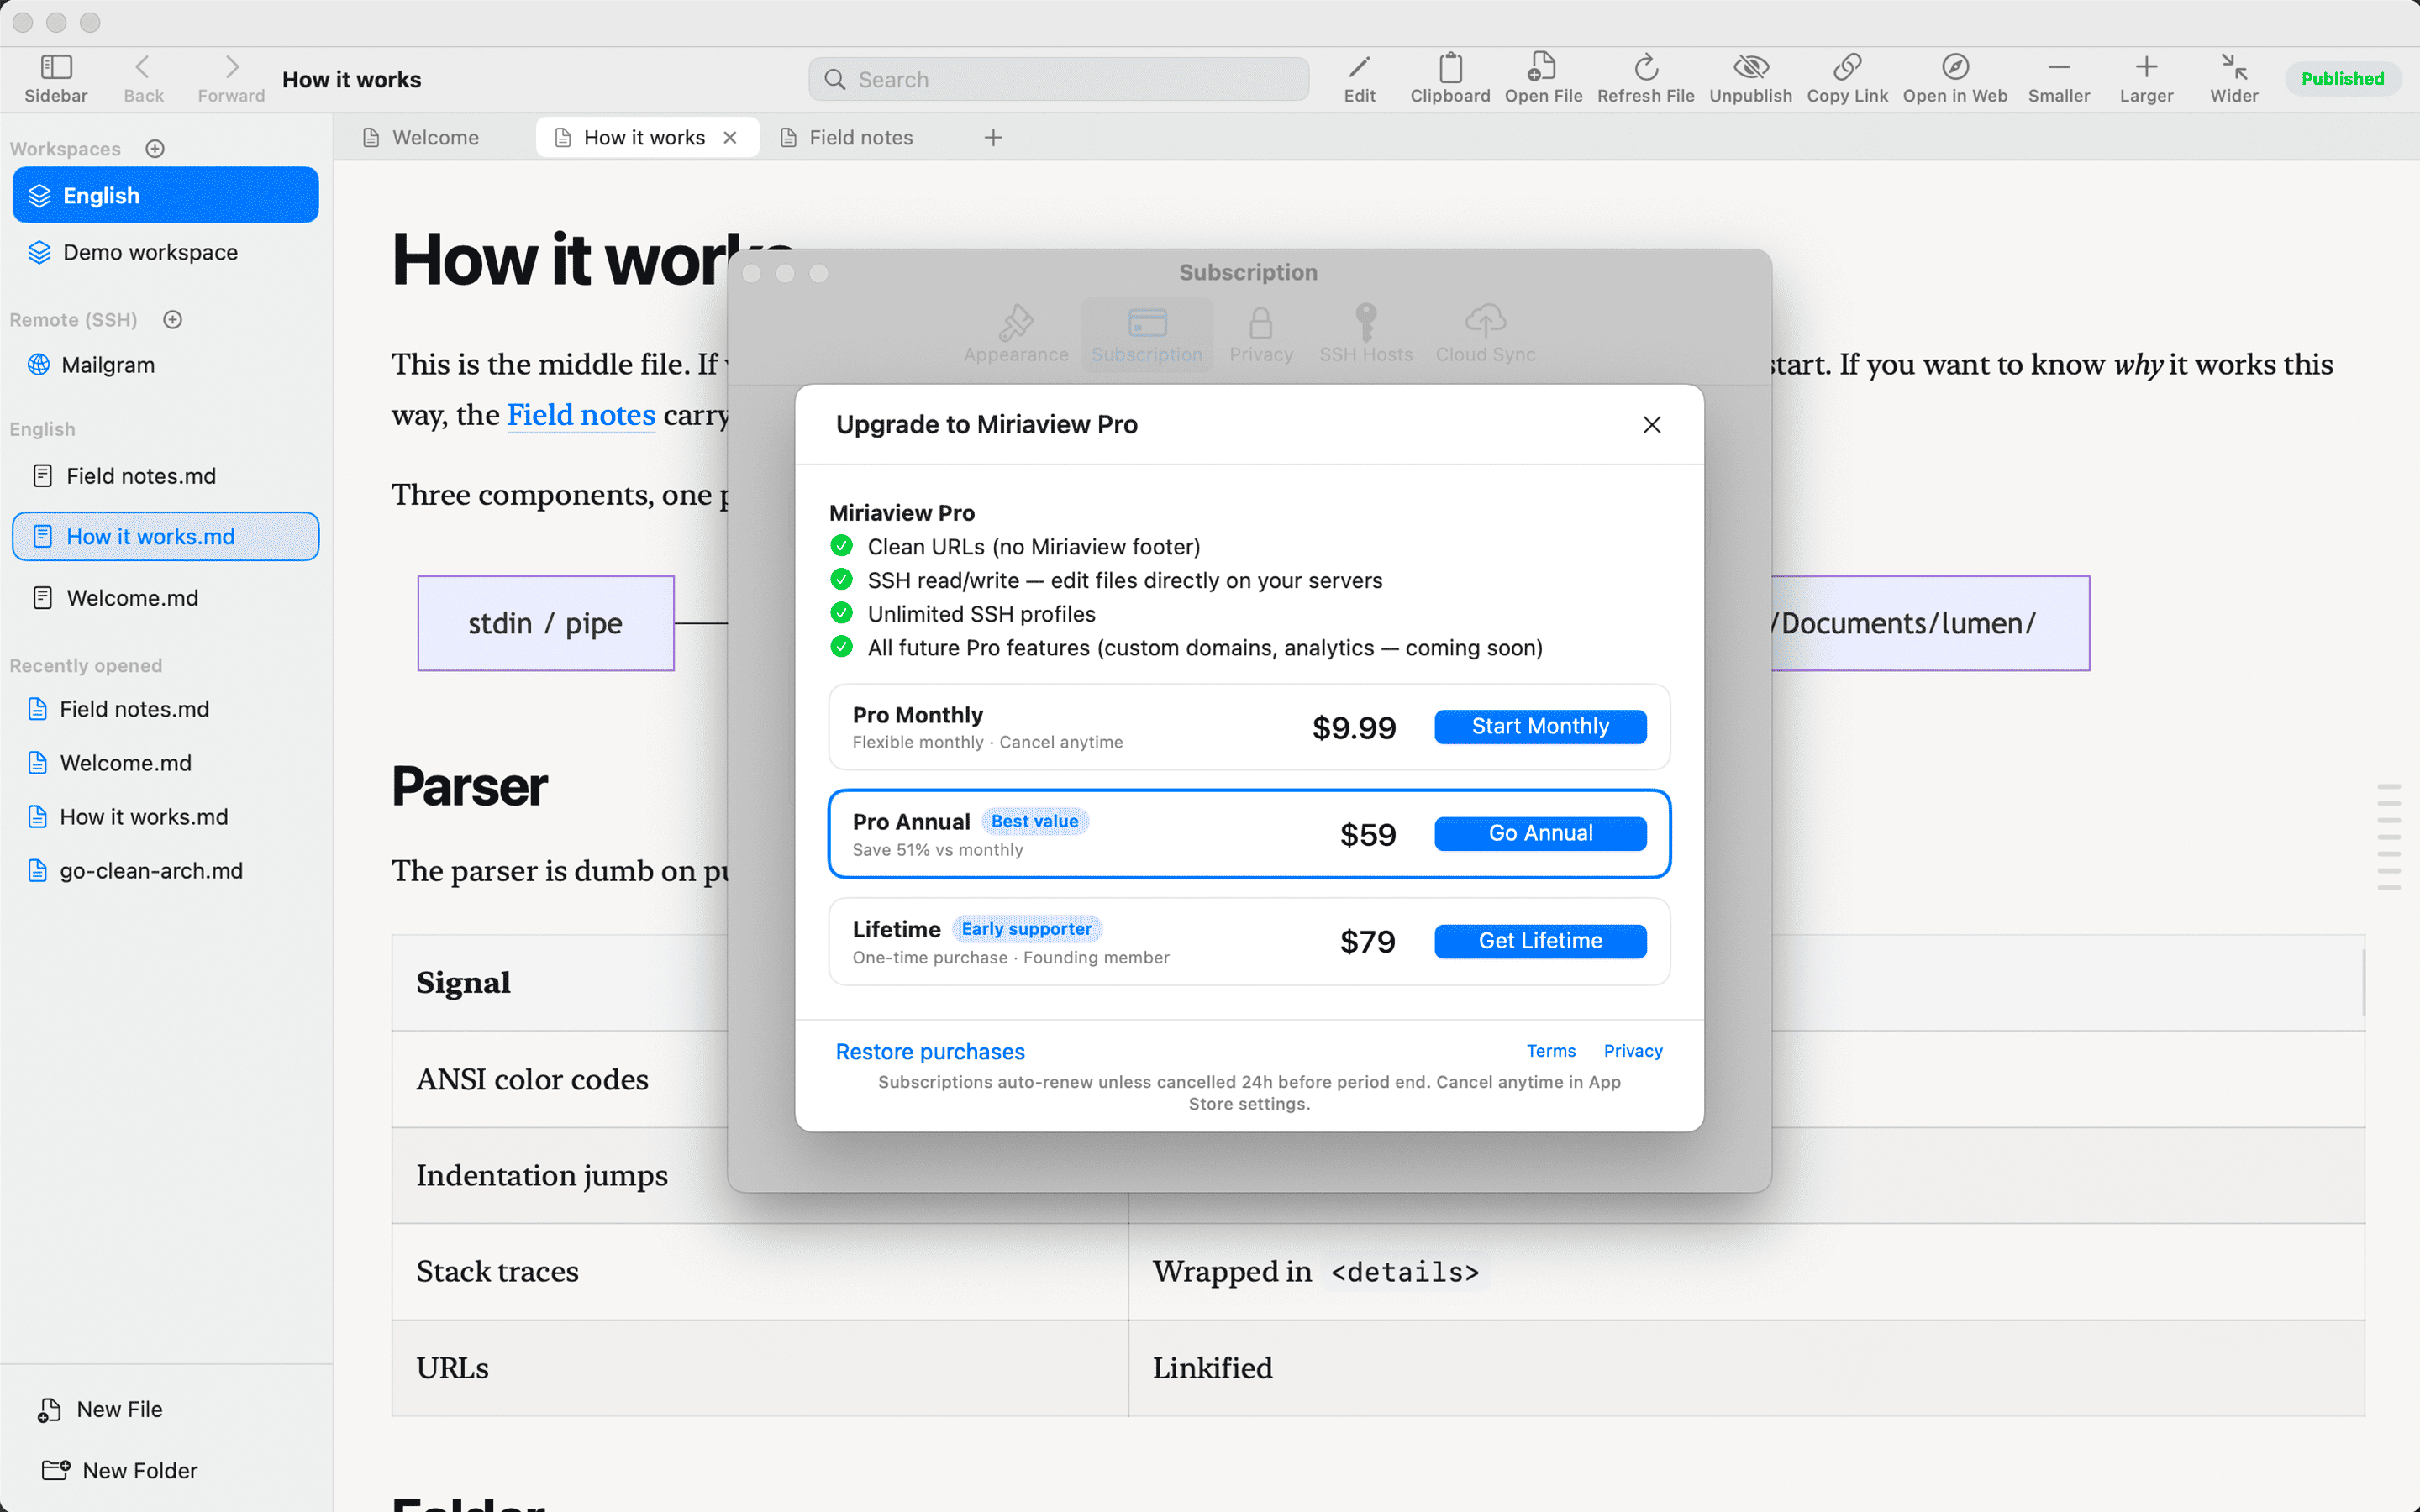Make text Larger with plus icon

pyautogui.click(x=2146, y=67)
